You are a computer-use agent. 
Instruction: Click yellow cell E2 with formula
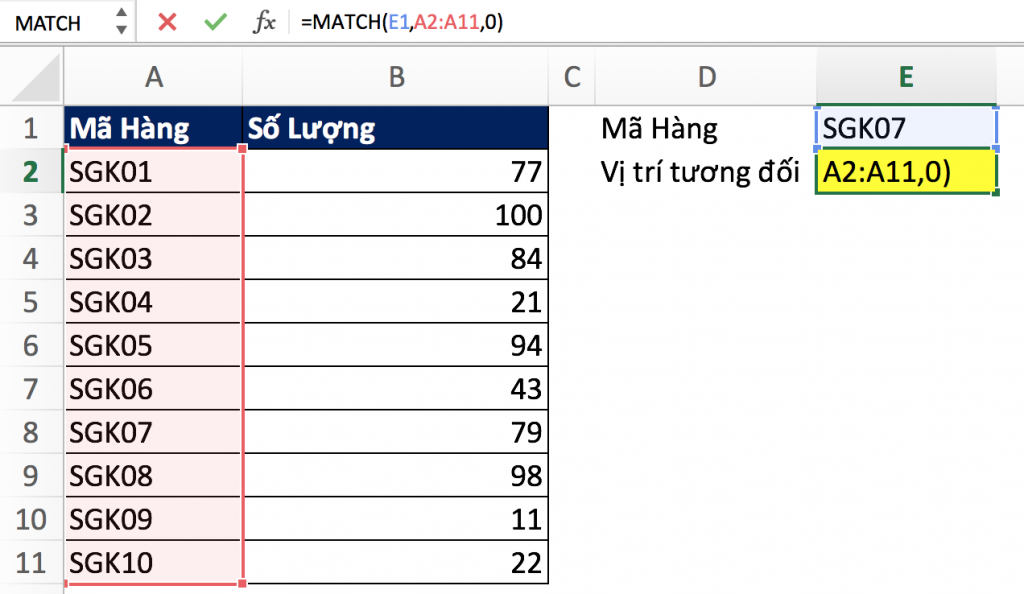tap(906, 172)
